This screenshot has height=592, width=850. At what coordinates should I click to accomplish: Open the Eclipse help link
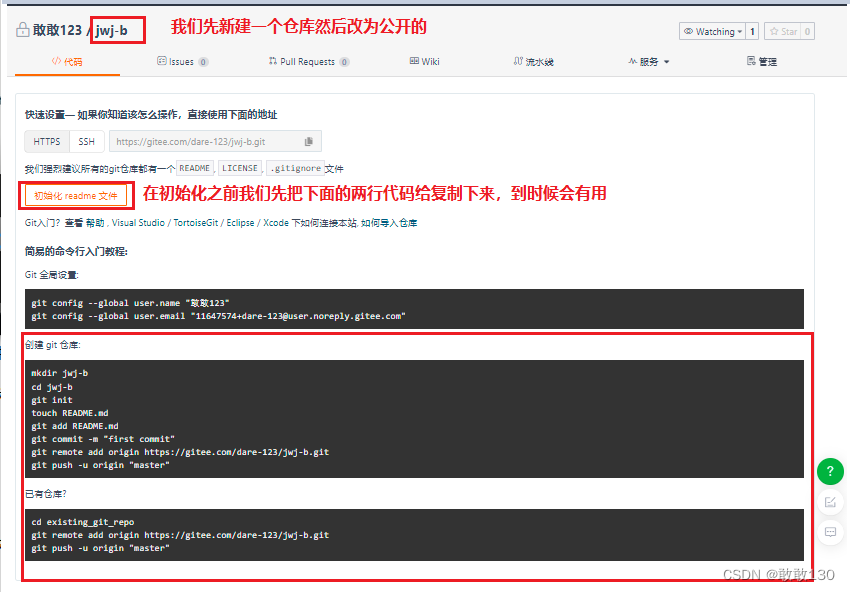click(x=240, y=223)
